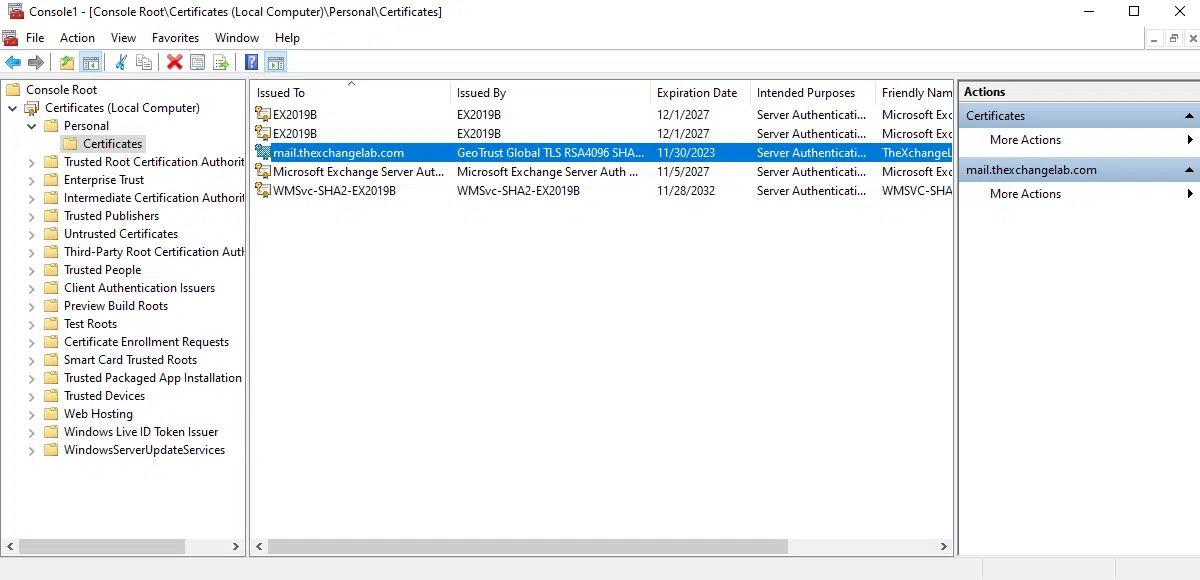Click the certificate list horizontal scrollbar
The image size is (1200, 580).
click(x=600, y=547)
